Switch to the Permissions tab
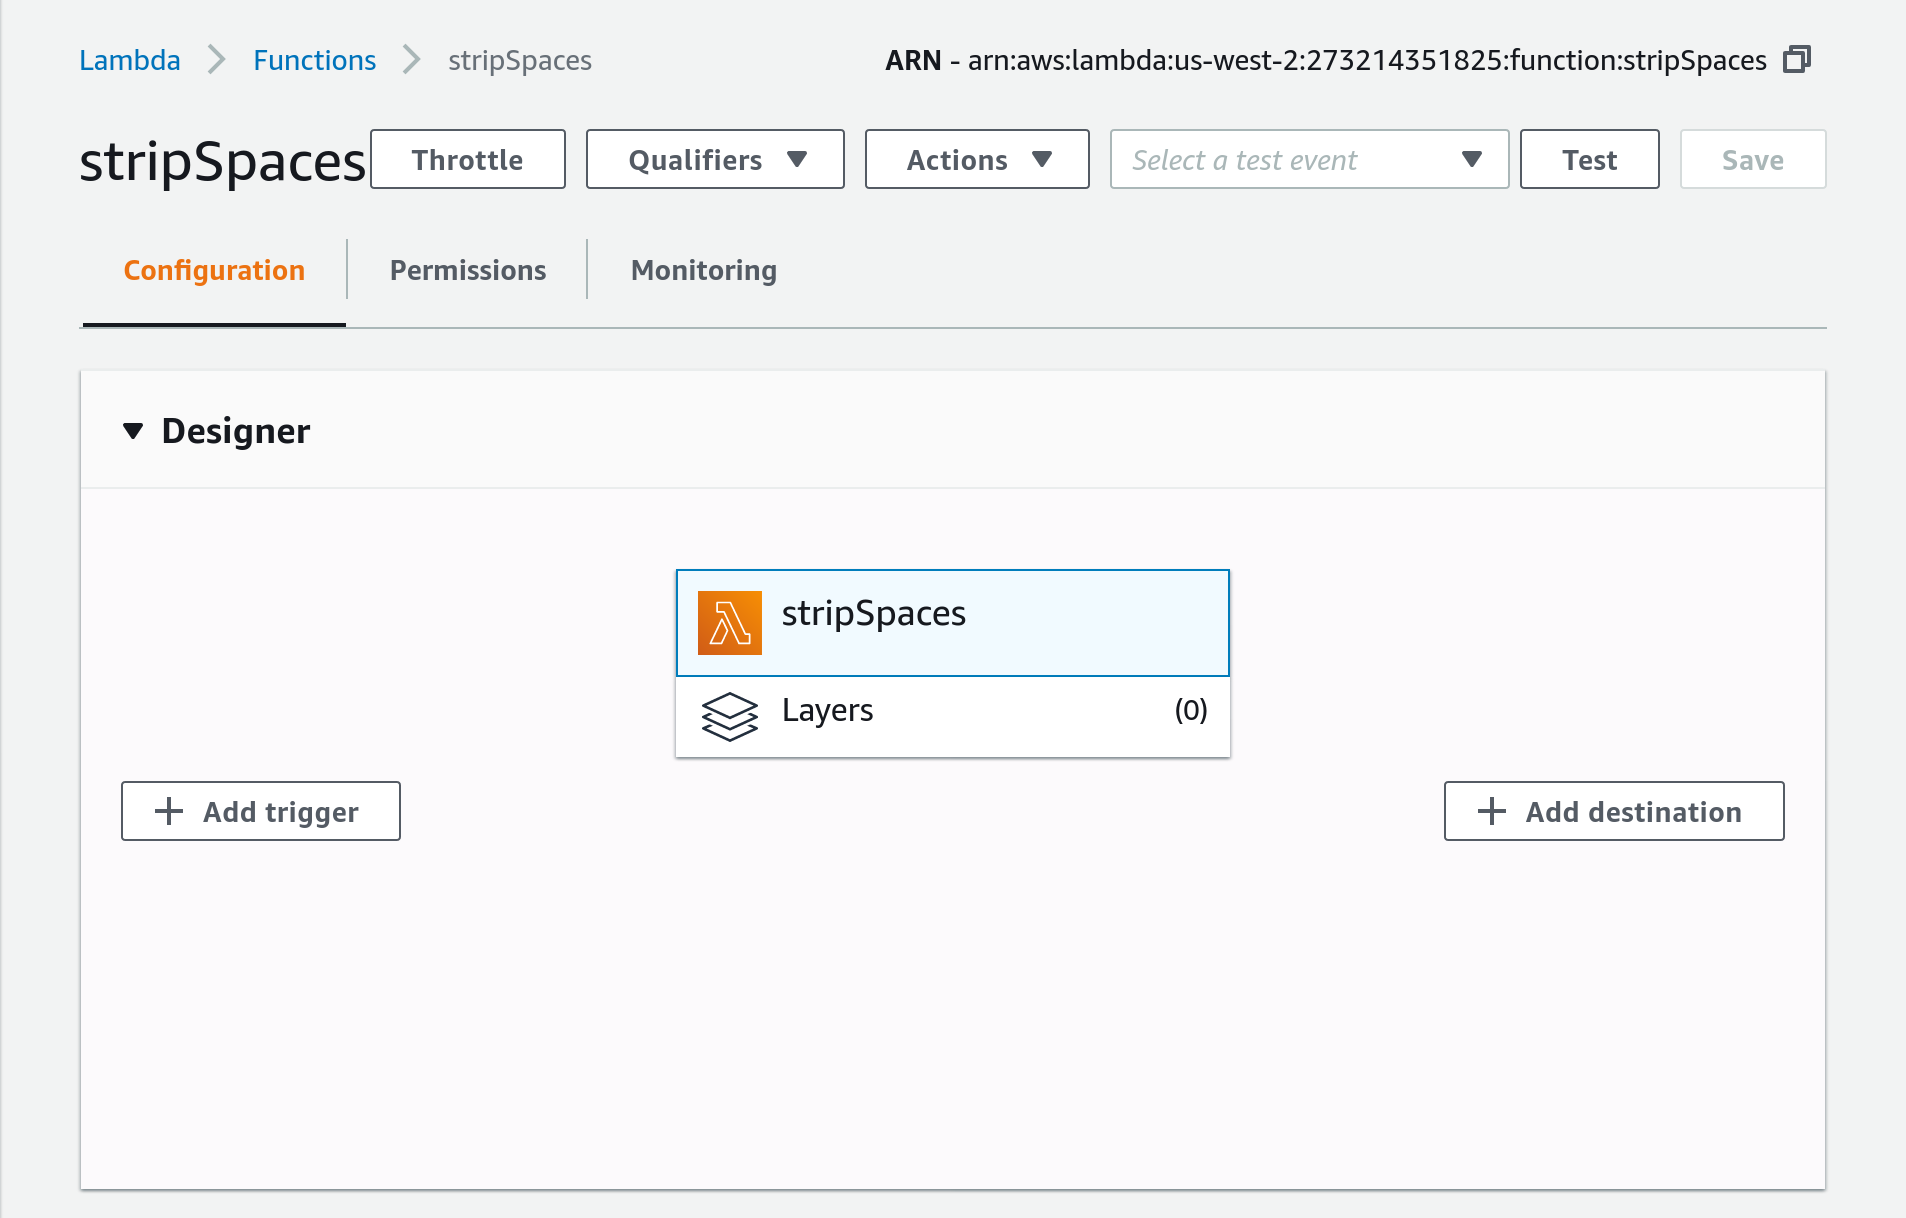 click(467, 270)
